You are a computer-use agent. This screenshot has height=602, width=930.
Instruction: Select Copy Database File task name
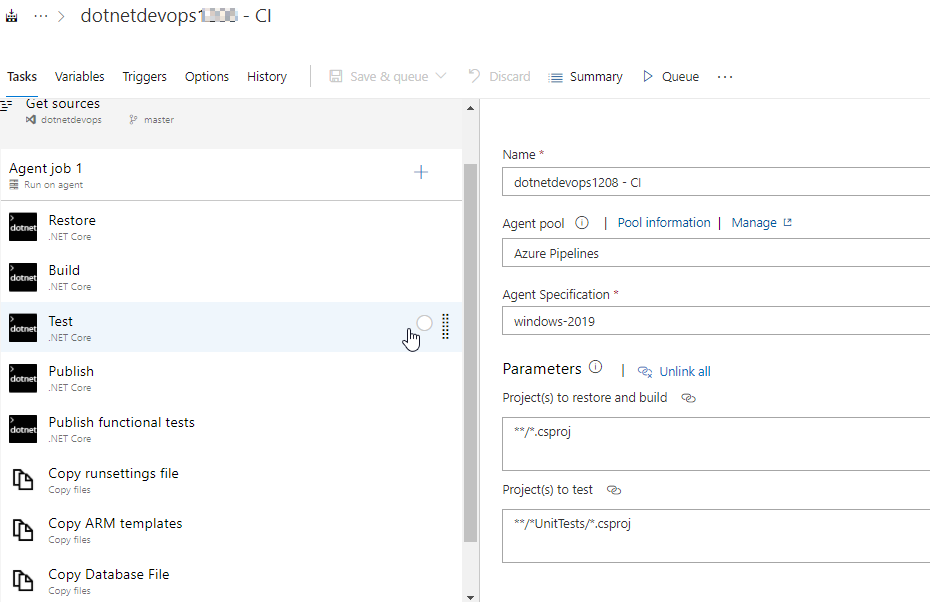click(109, 574)
